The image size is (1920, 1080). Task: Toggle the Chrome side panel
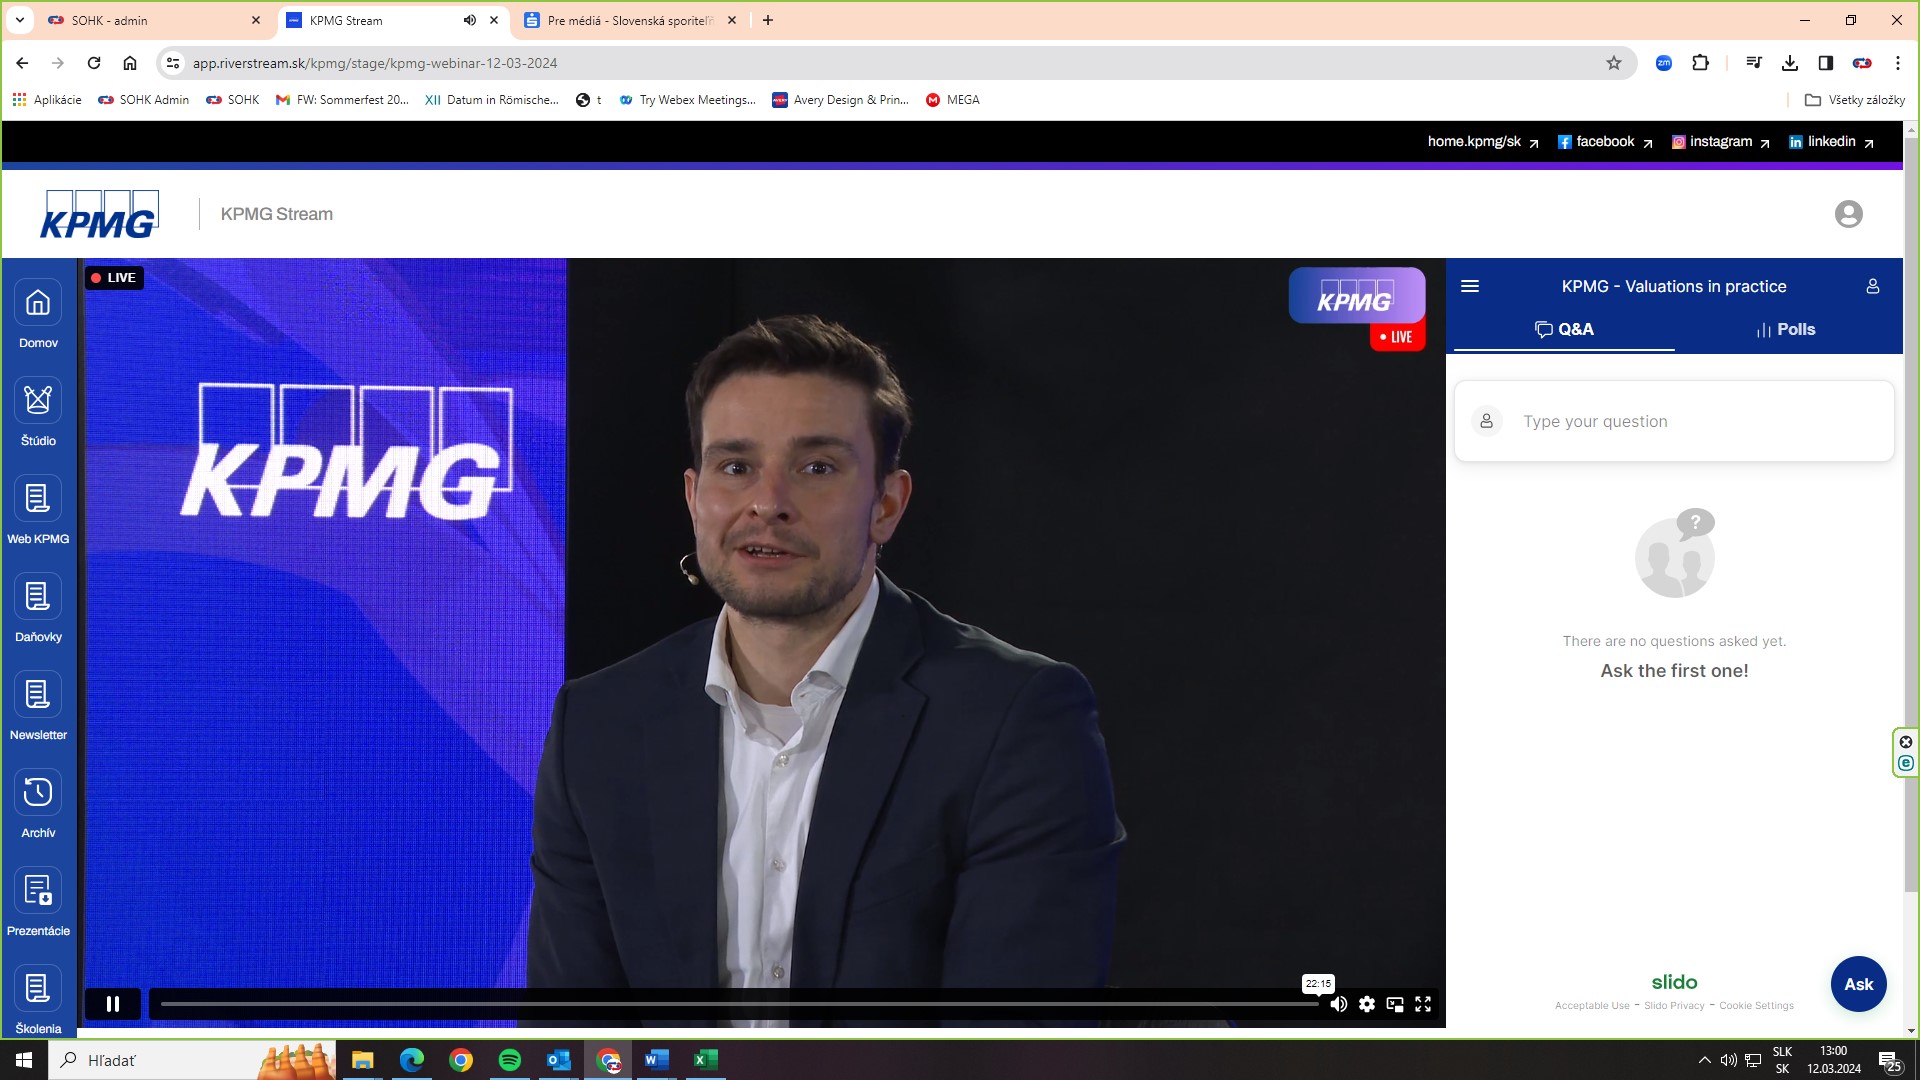pyautogui.click(x=1826, y=63)
